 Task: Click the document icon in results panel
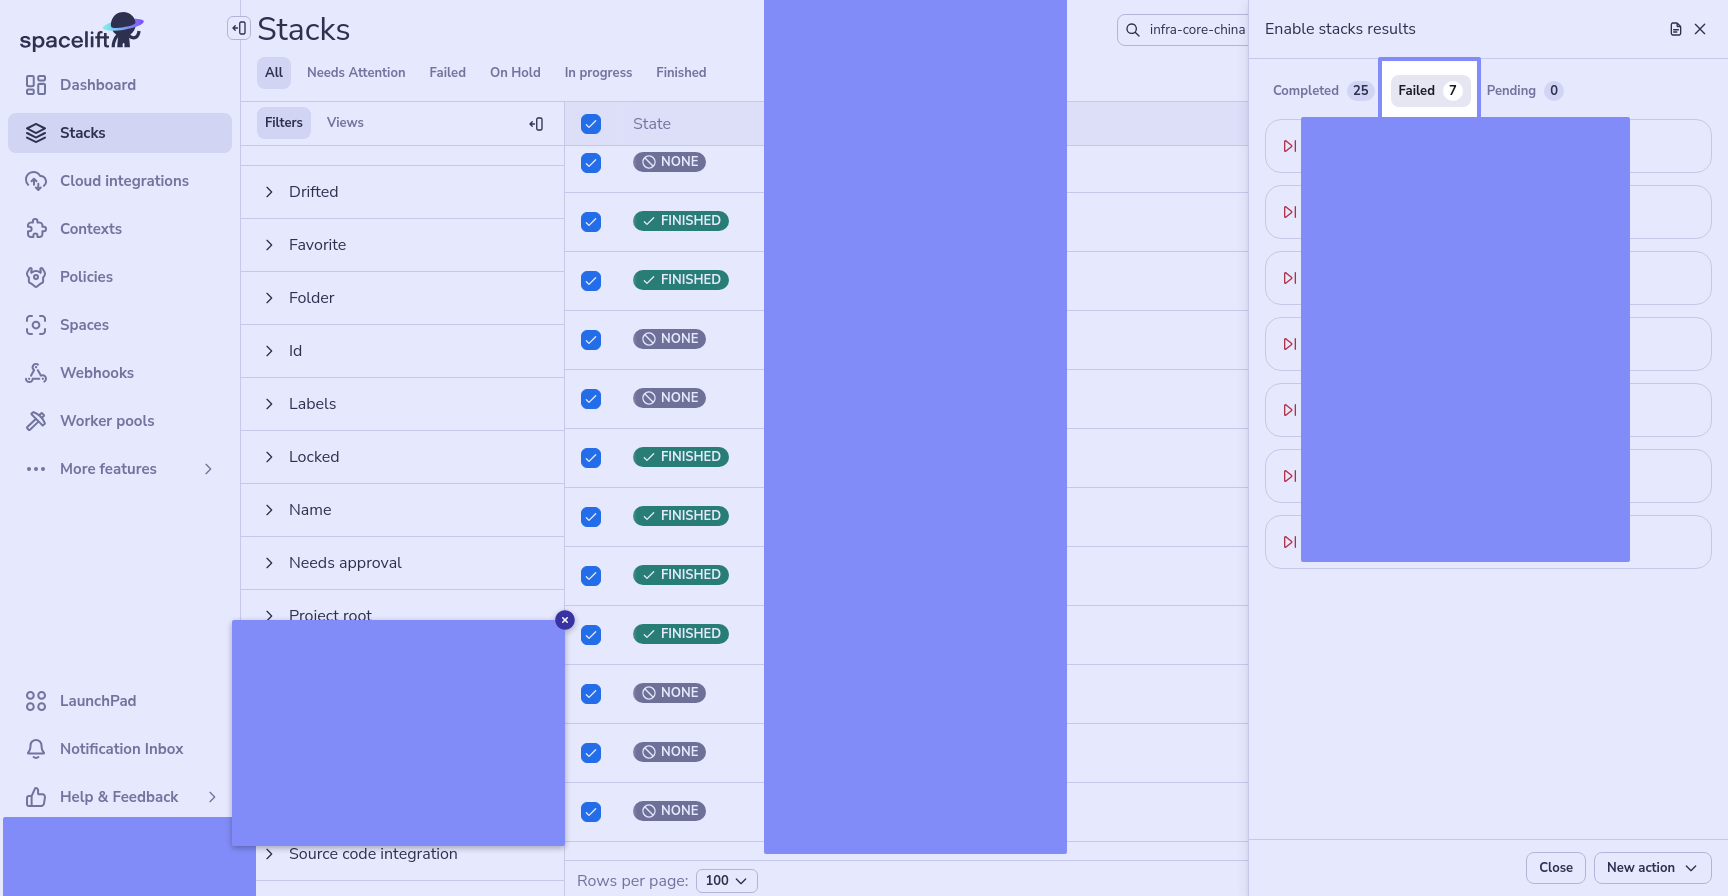tap(1676, 29)
